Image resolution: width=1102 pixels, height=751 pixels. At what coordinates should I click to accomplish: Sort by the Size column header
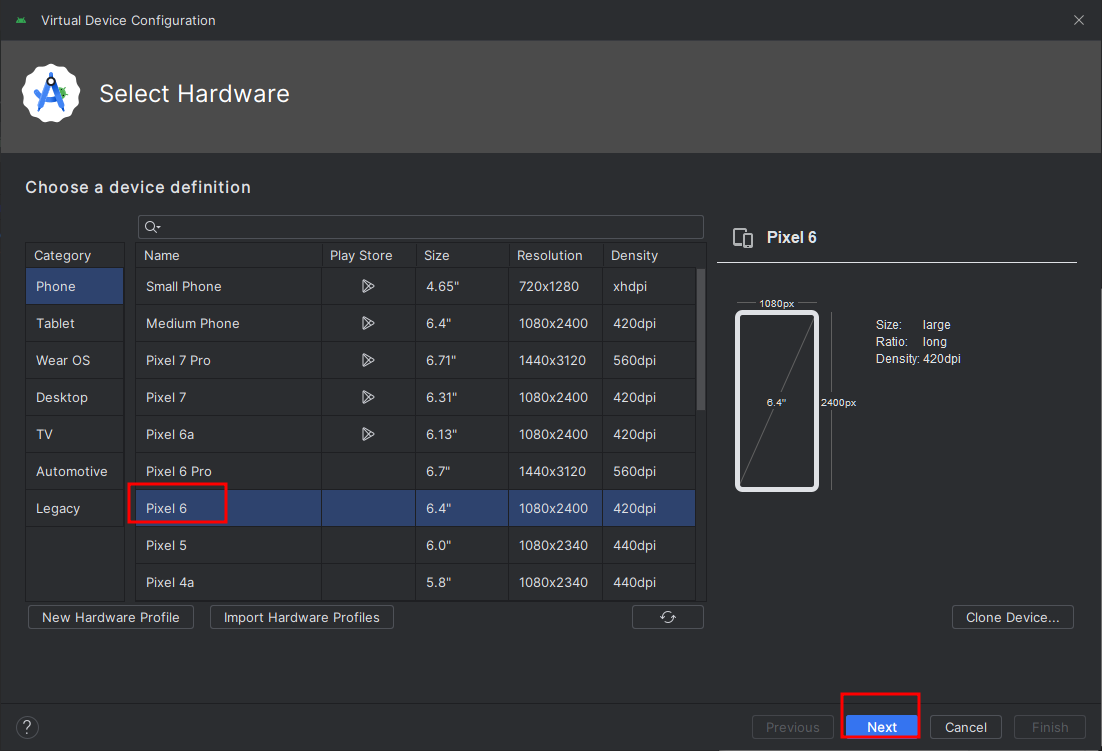point(462,255)
